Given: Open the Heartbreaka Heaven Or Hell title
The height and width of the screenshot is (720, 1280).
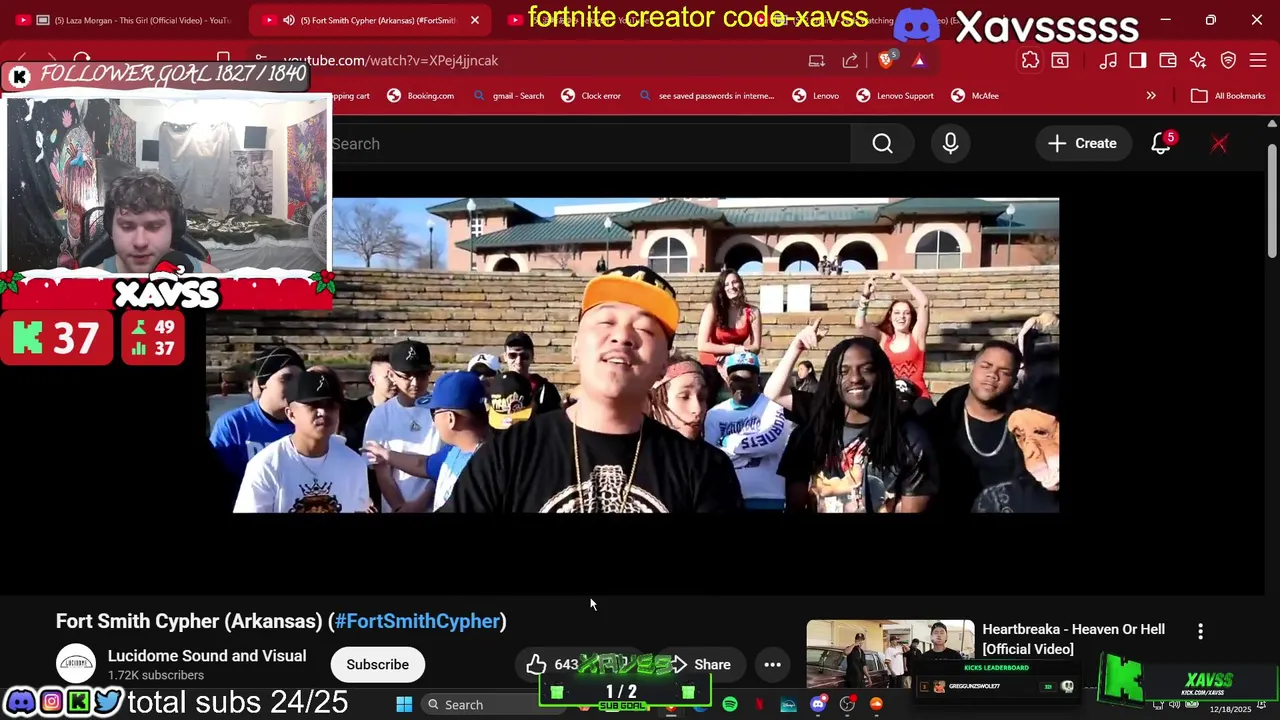Looking at the screenshot, I should [1073, 639].
